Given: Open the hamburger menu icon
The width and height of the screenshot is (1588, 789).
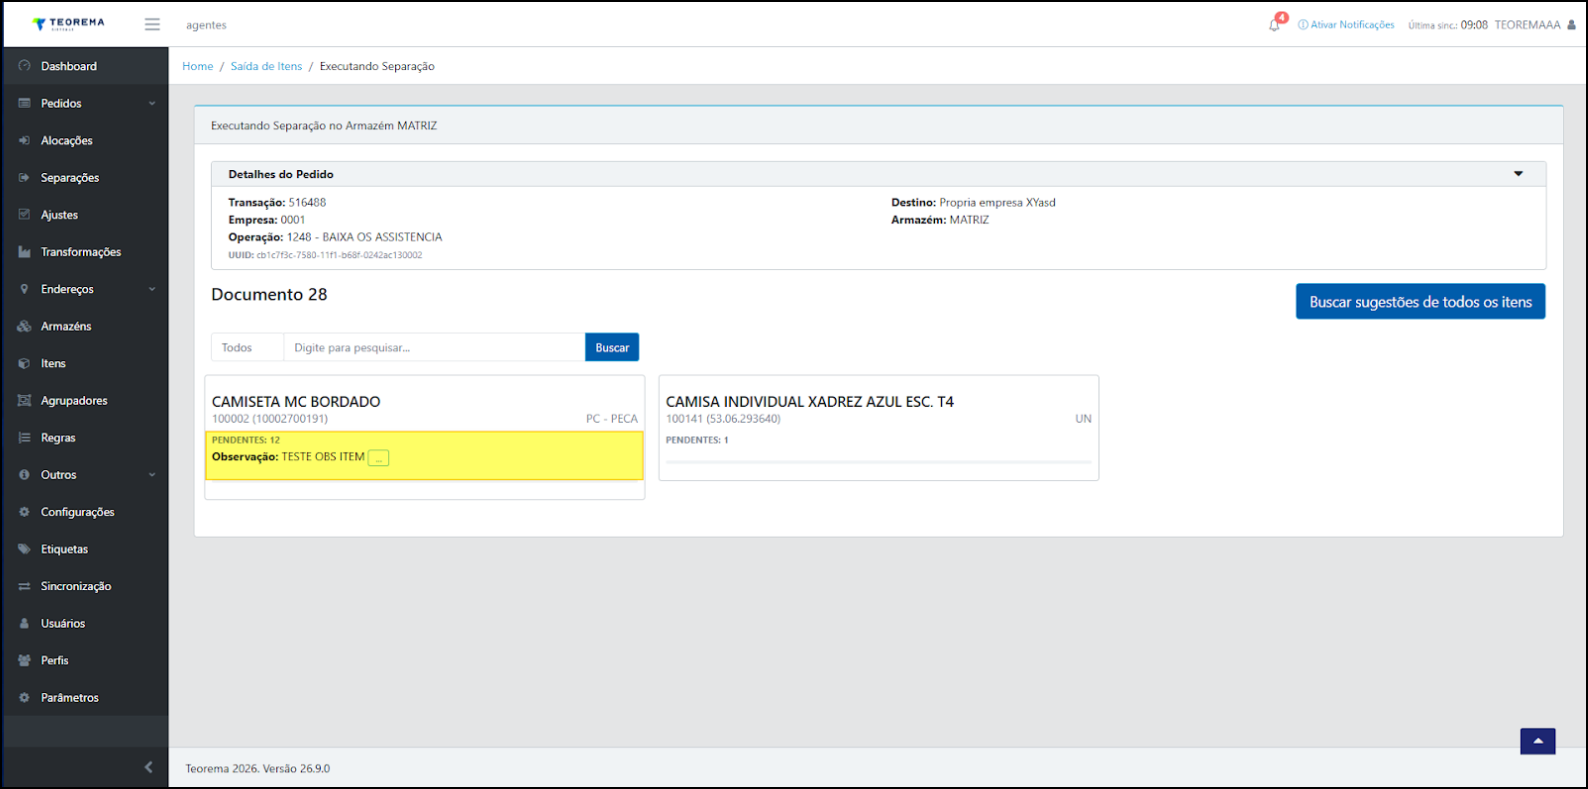Looking at the screenshot, I should [x=152, y=24].
